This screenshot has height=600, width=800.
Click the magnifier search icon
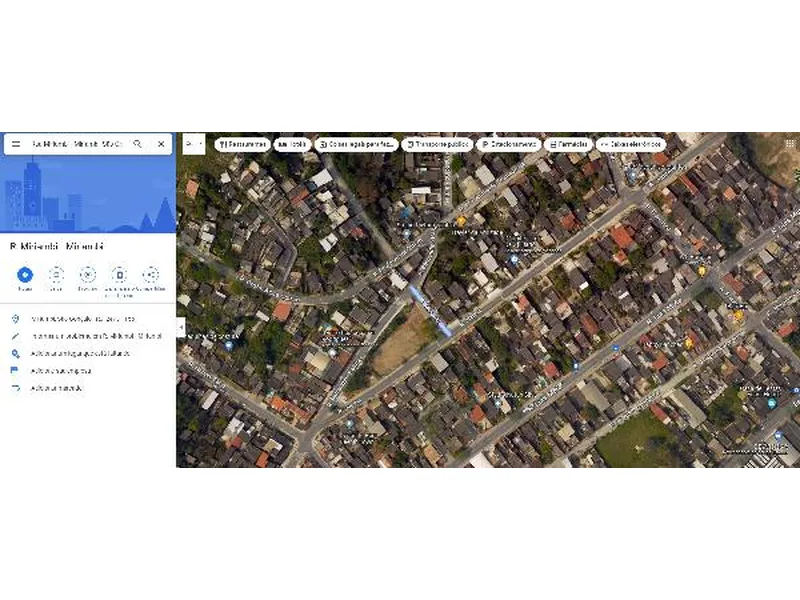click(137, 144)
